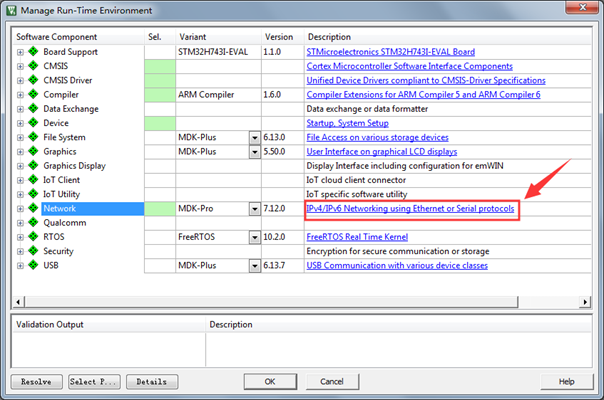The width and height of the screenshot is (604, 400).
Task: Open Unified Device Drivers description link
Action: [x=426, y=80]
